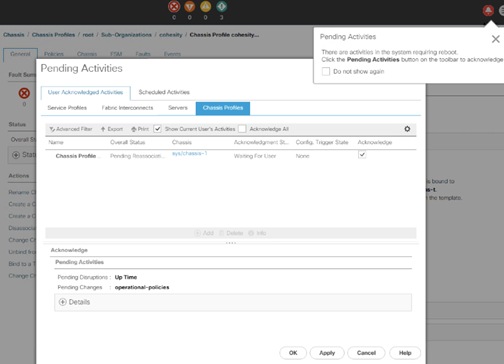Image resolution: width=504 pixels, height=364 pixels.
Task: Click Print in the table toolbar
Action: tap(140, 129)
